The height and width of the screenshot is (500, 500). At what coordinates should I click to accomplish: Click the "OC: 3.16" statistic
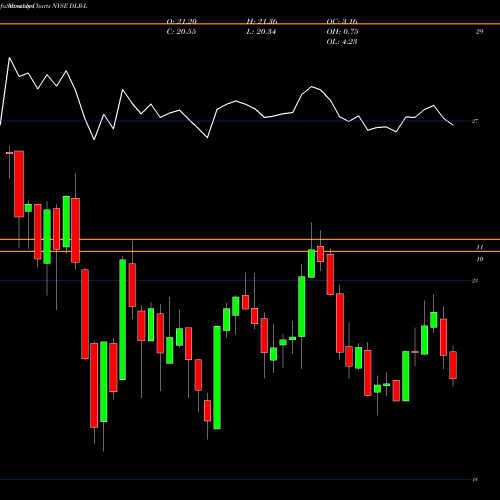click(x=342, y=21)
